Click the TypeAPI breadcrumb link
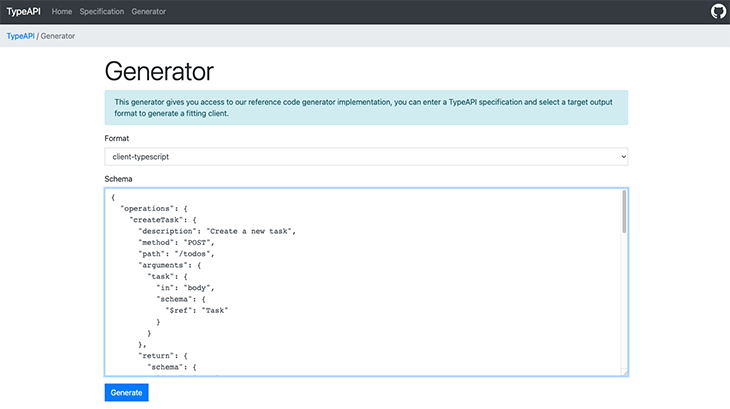The image size is (730, 409). point(20,36)
